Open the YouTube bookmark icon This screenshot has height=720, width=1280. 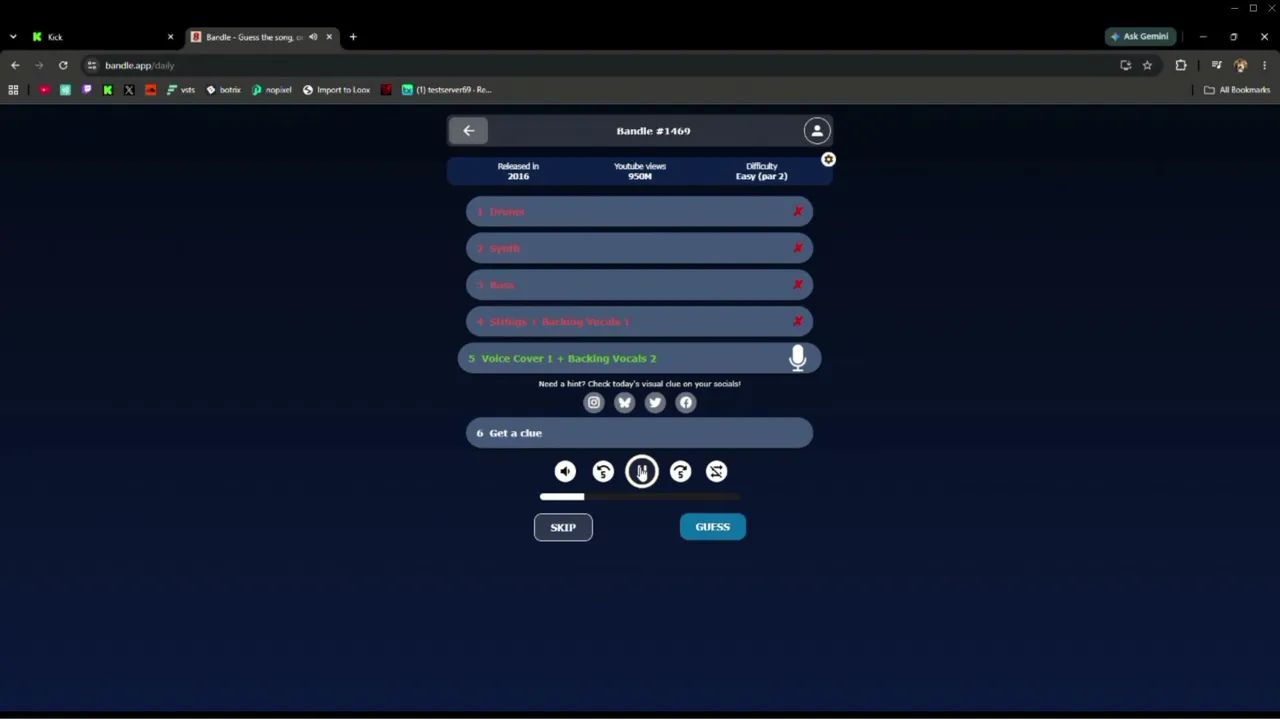(x=44, y=90)
